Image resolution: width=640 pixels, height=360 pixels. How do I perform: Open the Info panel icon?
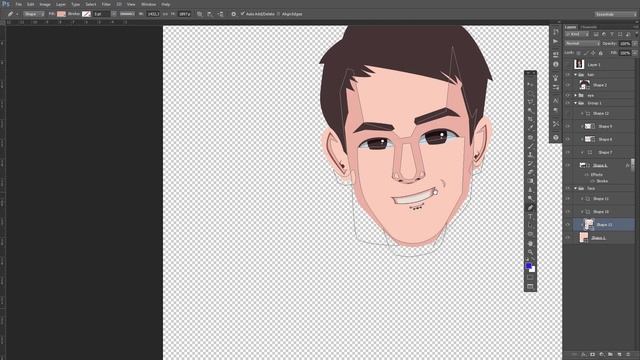click(556, 64)
